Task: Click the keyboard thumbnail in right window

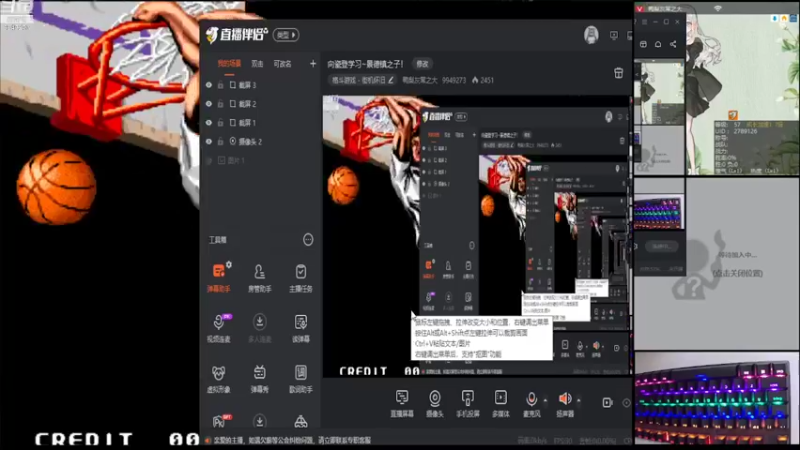Action: click(659, 212)
